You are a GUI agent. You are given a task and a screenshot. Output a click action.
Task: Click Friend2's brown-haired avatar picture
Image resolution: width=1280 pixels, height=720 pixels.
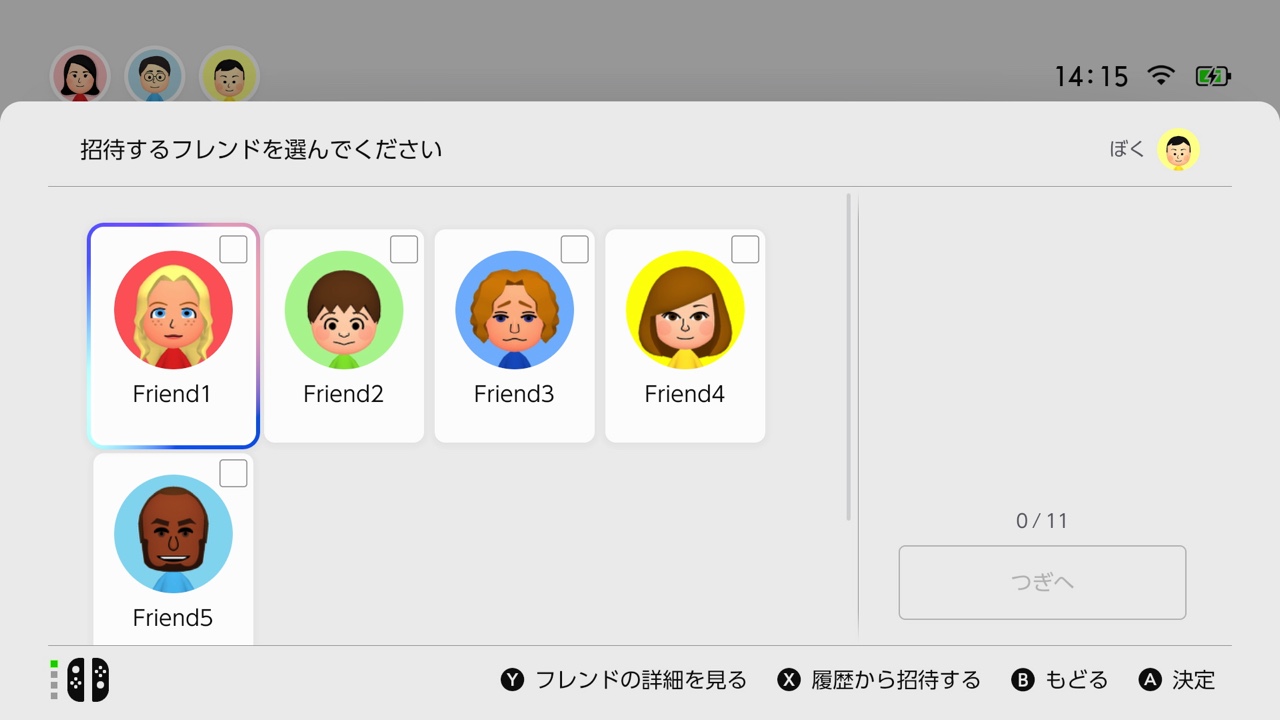coord(344,310)
